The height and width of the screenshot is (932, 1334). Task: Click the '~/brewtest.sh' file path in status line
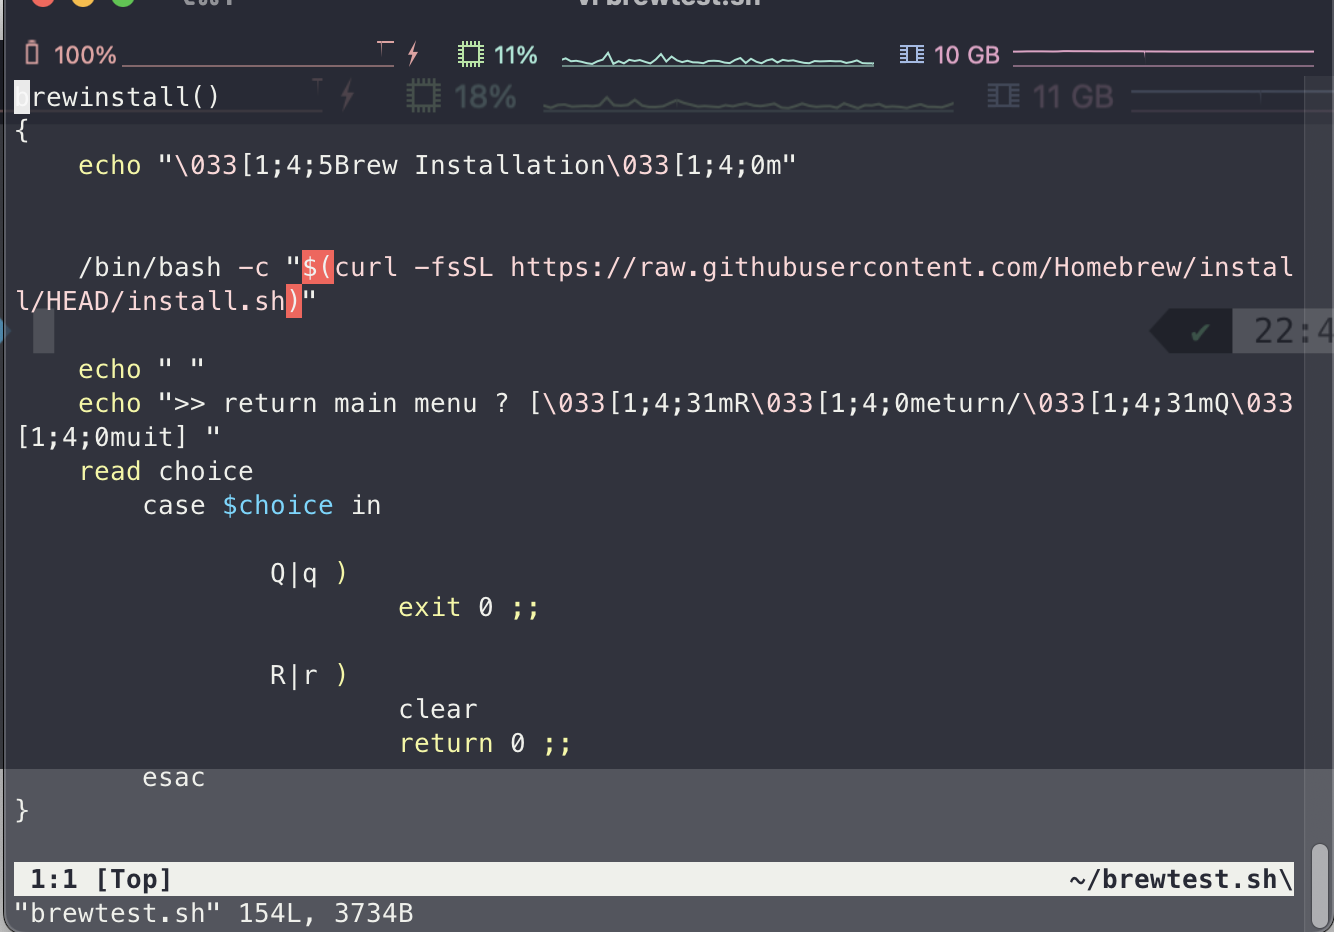tap(1181, 879)
